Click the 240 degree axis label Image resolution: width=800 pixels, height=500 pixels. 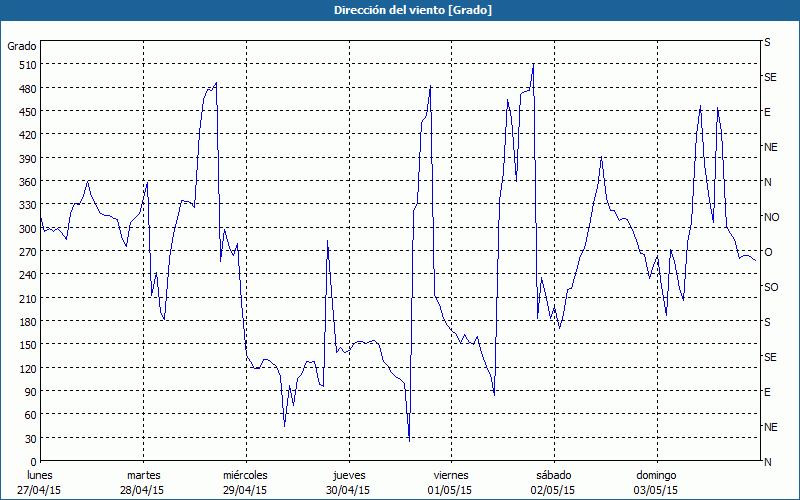pyautogui.click(x=25, y=275)
